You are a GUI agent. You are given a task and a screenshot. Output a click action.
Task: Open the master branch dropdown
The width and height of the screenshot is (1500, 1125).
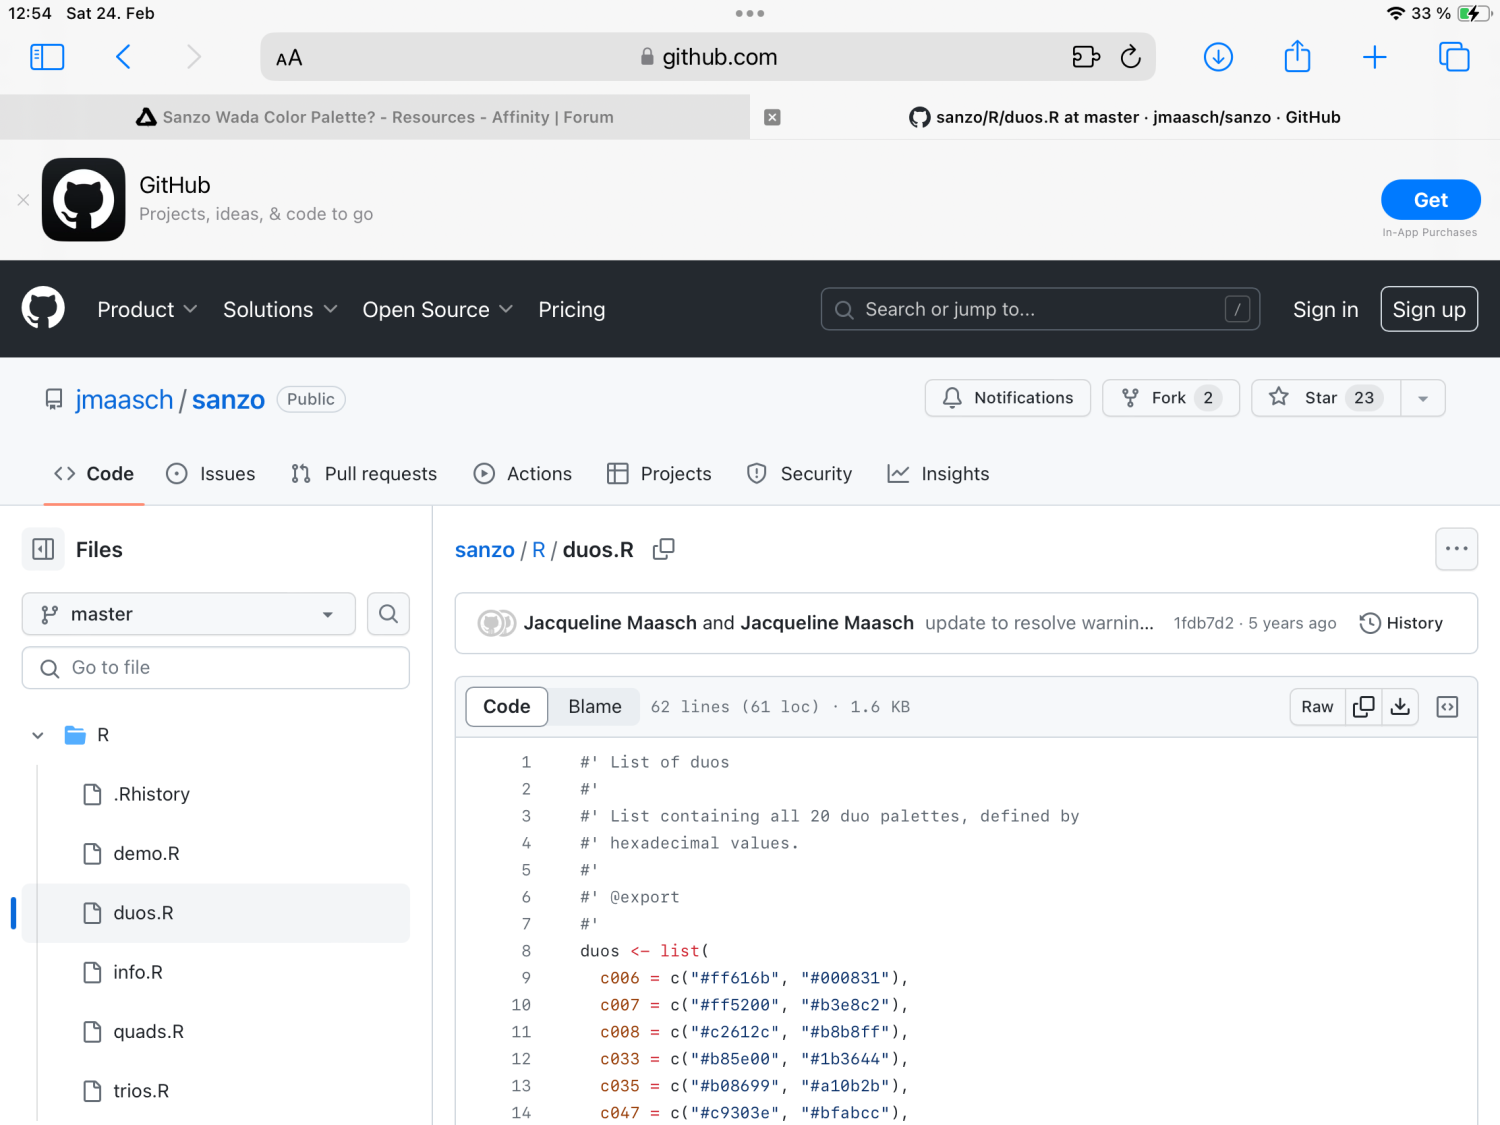pyautogui.click(x=188, y=614)
